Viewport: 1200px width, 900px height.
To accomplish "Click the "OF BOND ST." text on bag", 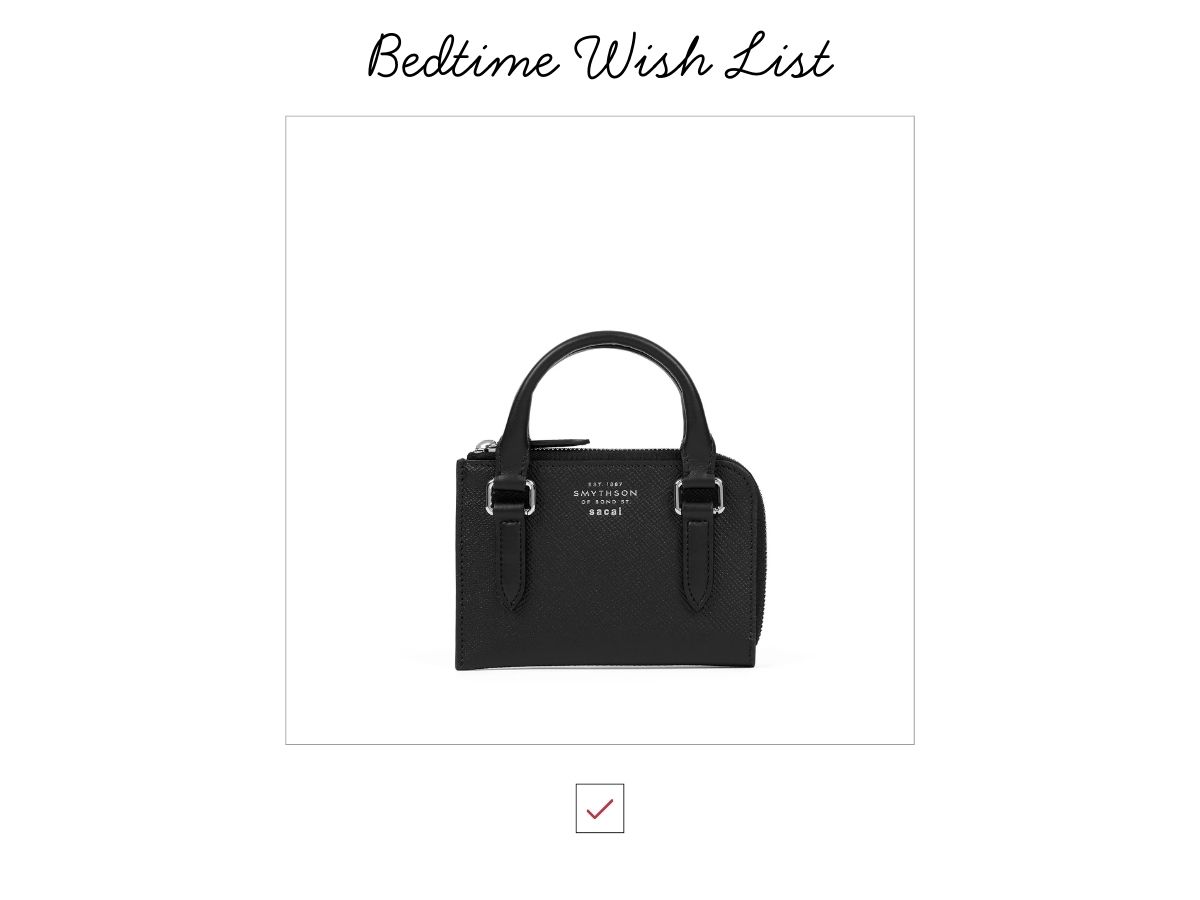I will (605, 503).
